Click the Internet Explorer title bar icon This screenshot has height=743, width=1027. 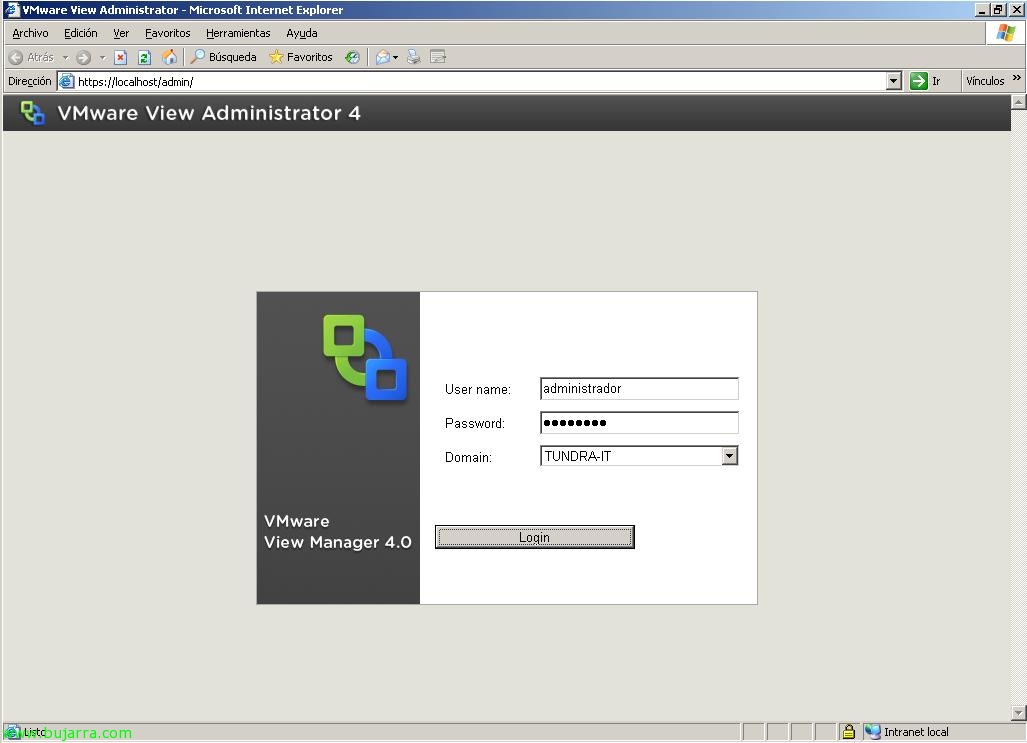pos(12,10)
